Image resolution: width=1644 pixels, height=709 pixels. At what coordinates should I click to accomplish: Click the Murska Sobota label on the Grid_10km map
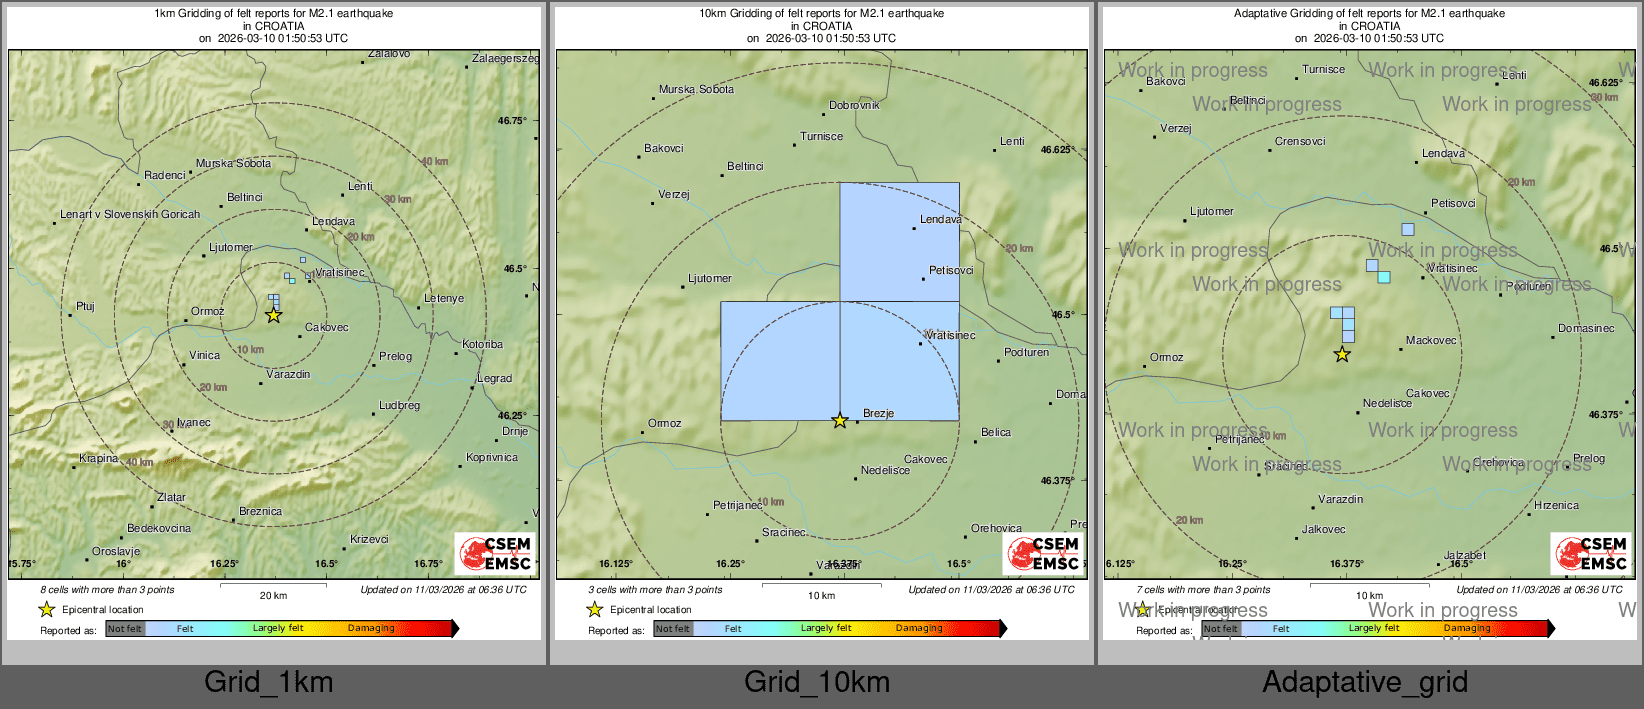pos(696,89)
